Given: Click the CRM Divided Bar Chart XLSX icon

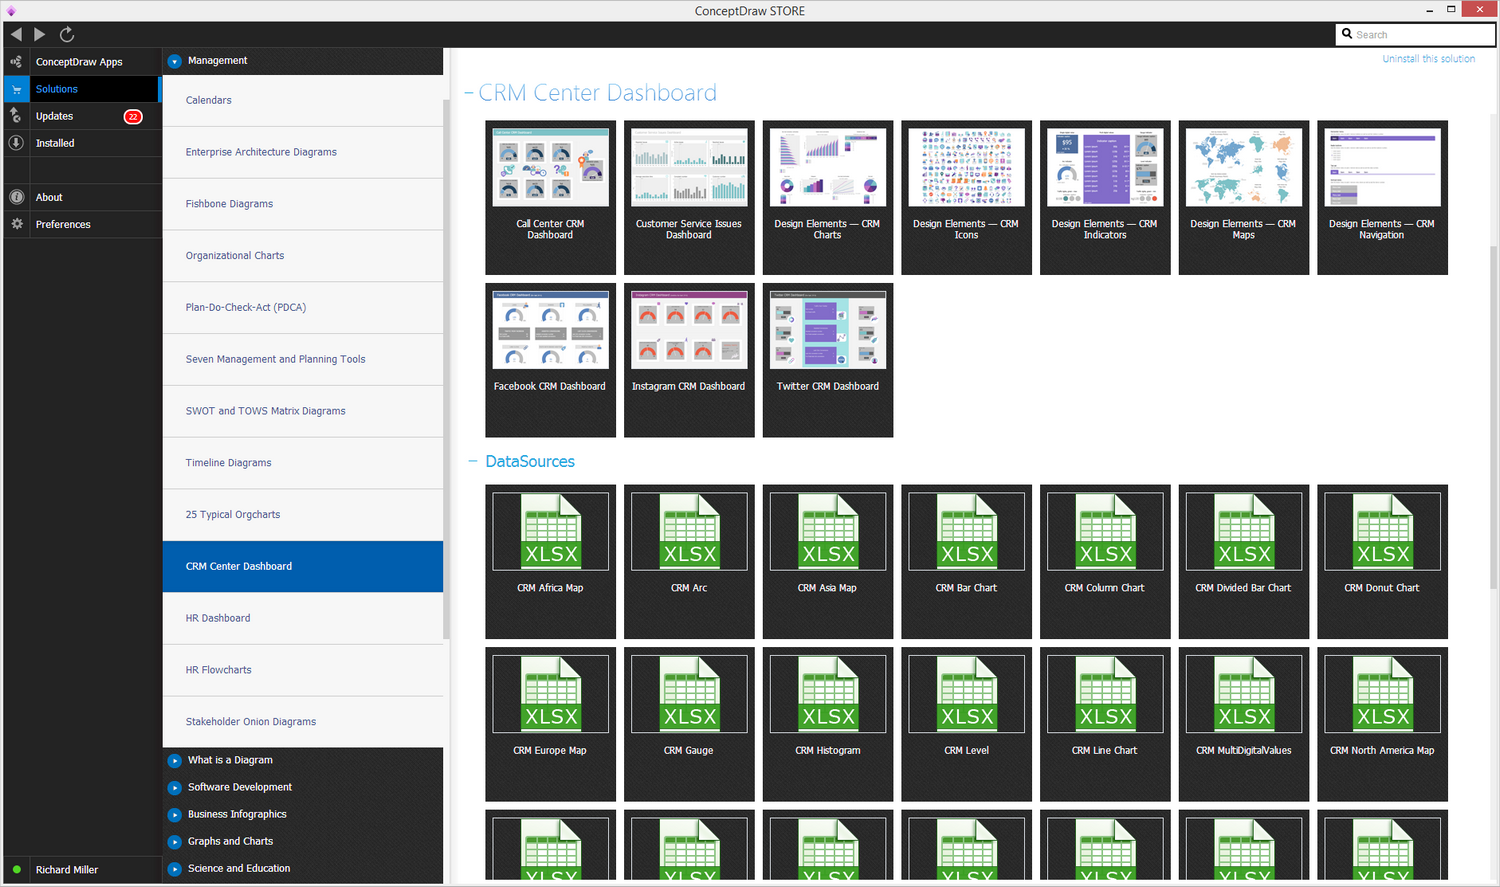Looking at the screenshot, I should coord(1244,531).
